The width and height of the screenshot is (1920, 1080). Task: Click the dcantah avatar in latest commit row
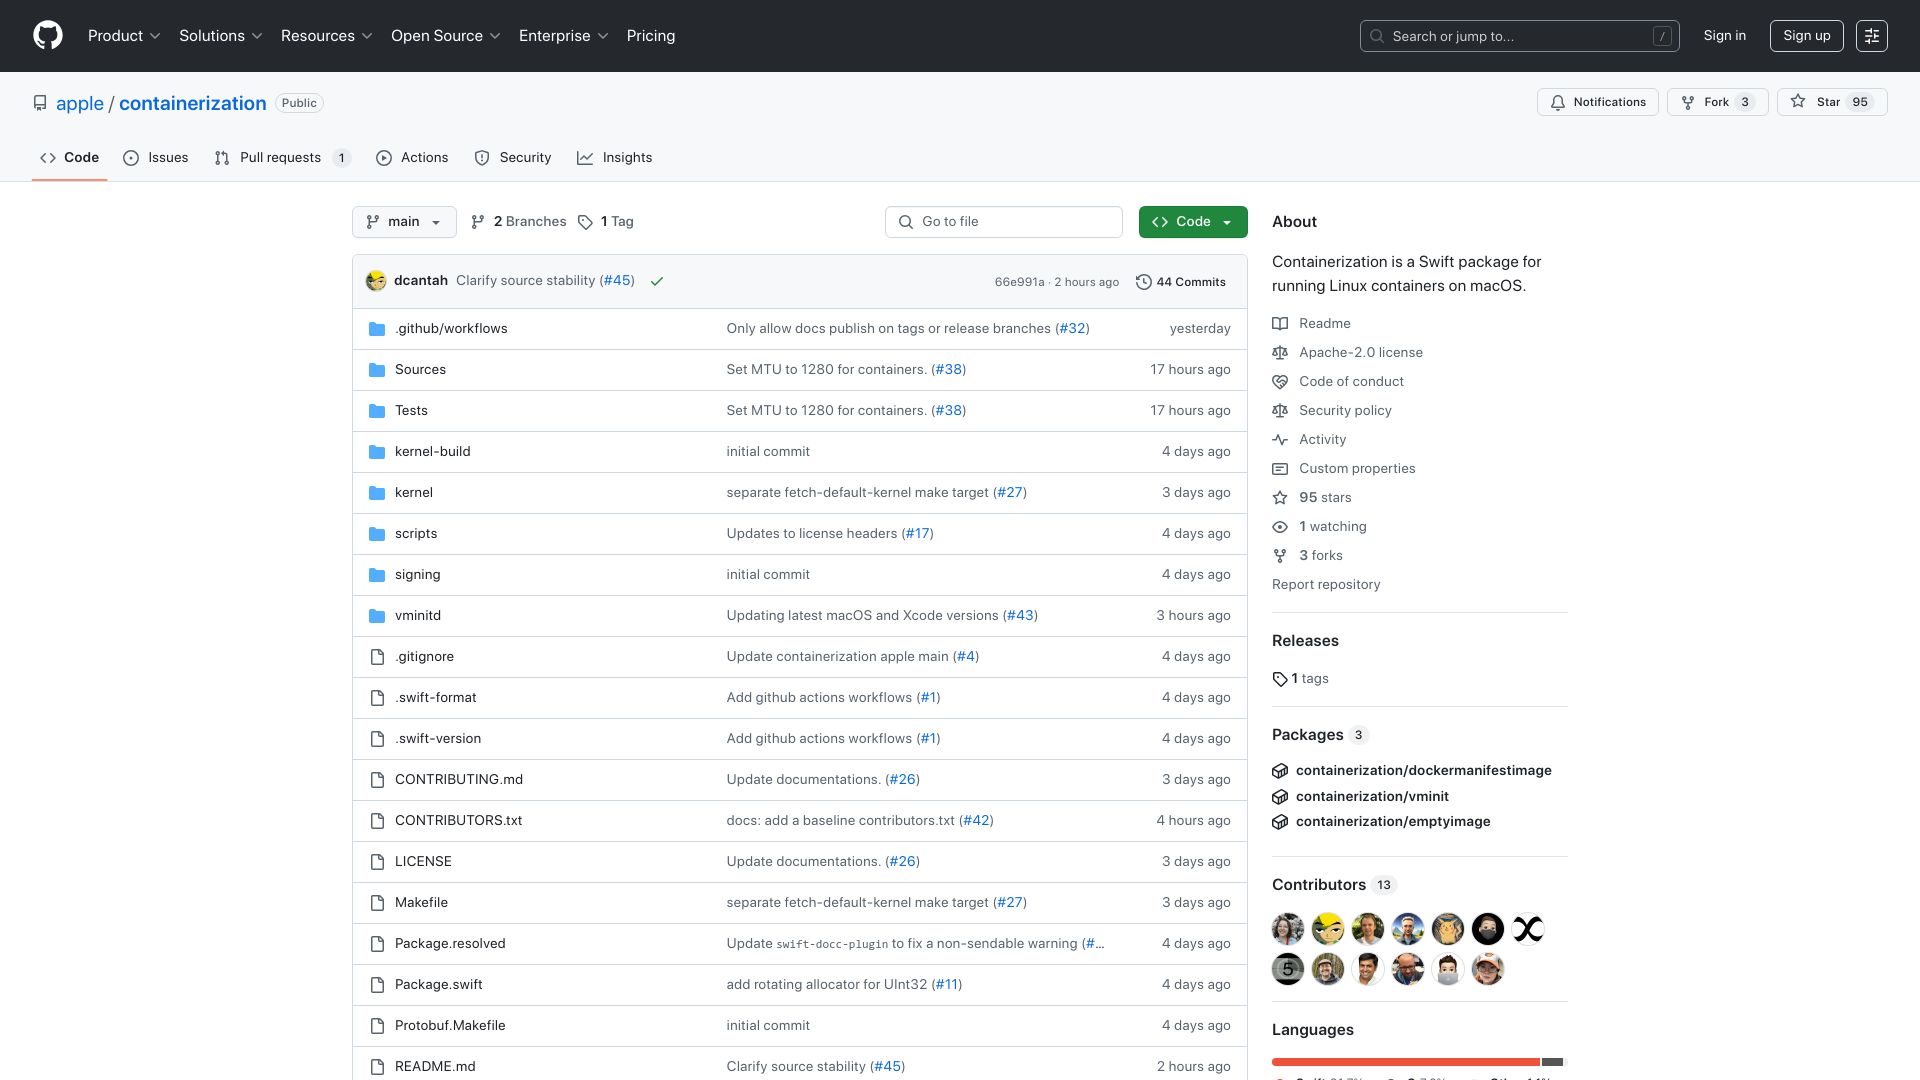coord(376,281)
